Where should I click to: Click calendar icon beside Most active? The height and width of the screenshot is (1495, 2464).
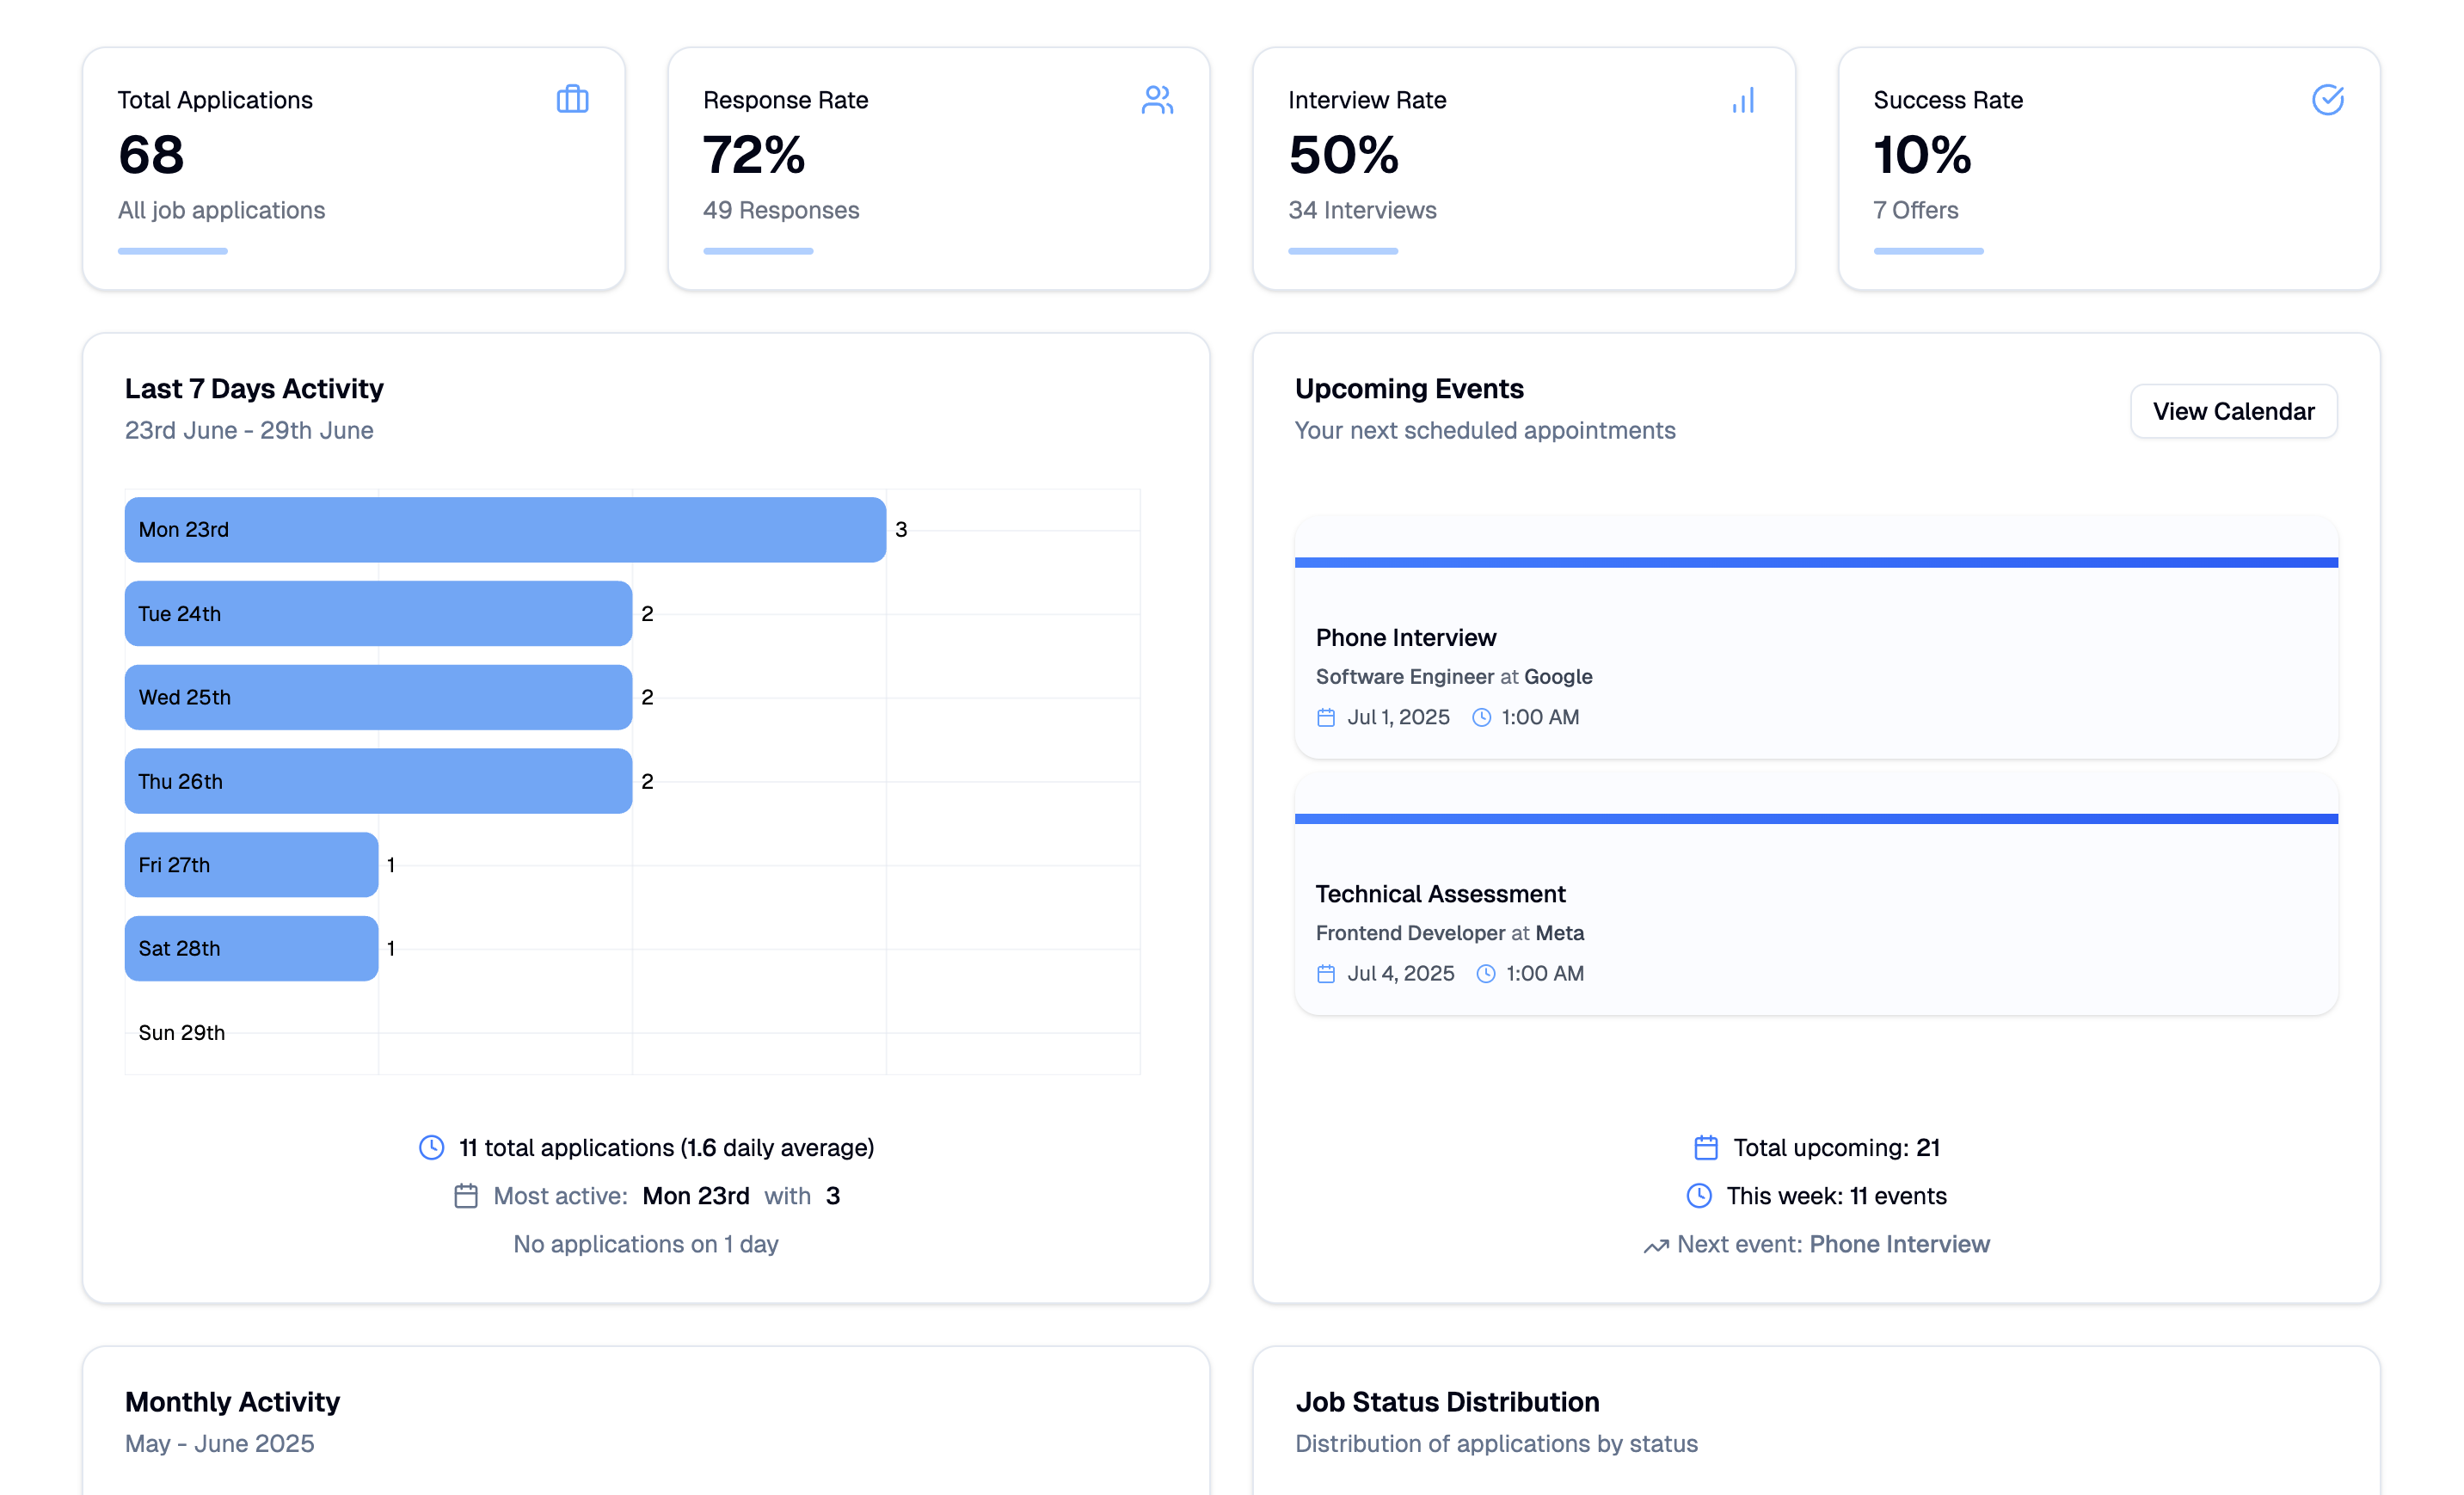(x=466, y=1197)
